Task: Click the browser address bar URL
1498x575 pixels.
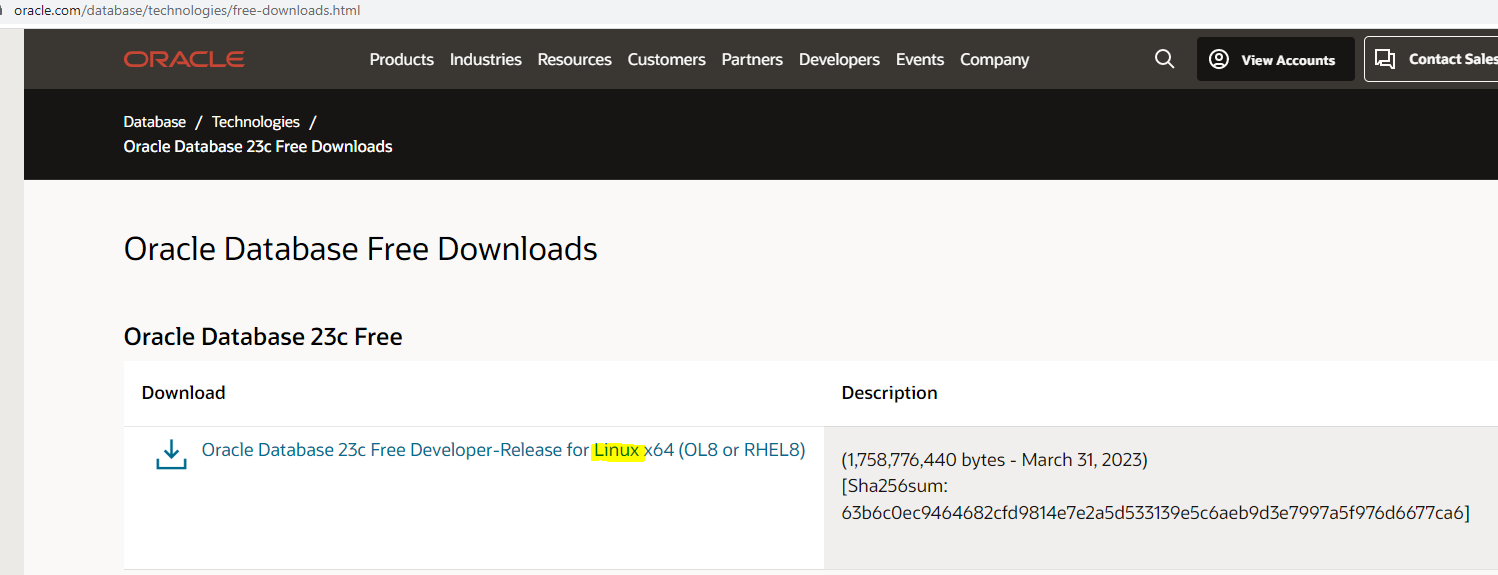Action: tap(187, 10)
